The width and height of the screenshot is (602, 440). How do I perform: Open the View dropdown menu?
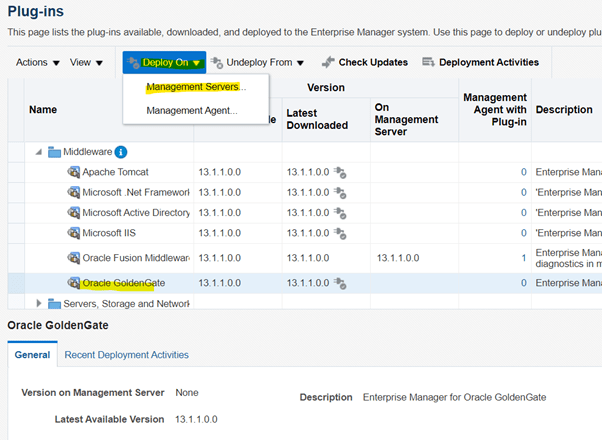point(86,62)
